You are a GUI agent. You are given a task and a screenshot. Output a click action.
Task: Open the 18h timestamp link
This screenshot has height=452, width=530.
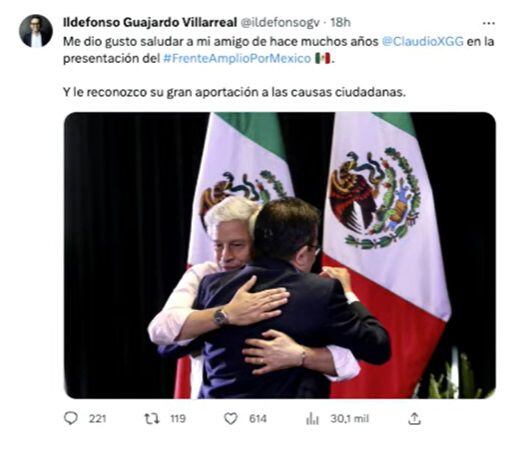click(x=340, y=23)
